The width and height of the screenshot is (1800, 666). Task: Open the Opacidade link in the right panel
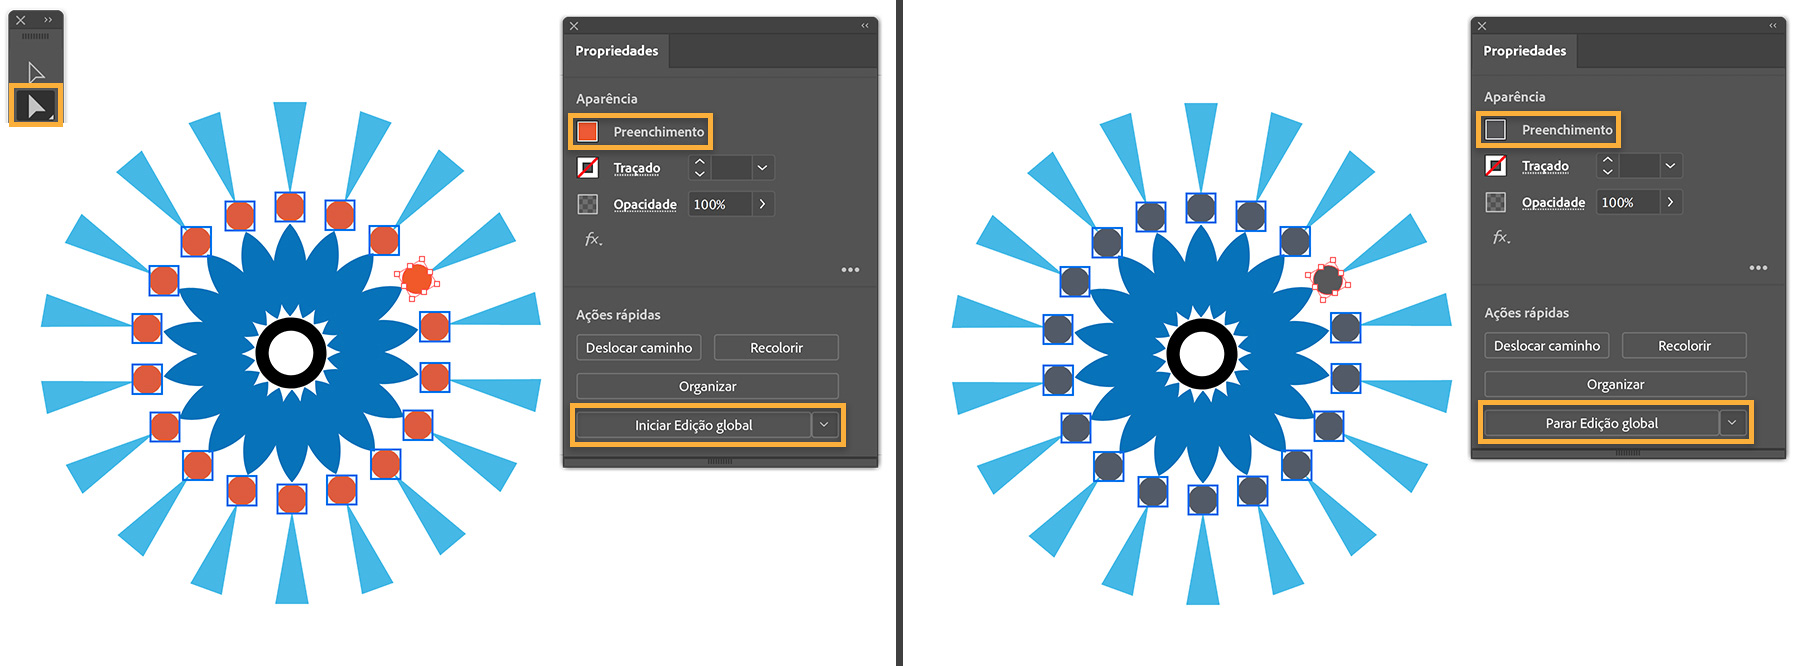pyautogui.click(x=1553, y=202)
